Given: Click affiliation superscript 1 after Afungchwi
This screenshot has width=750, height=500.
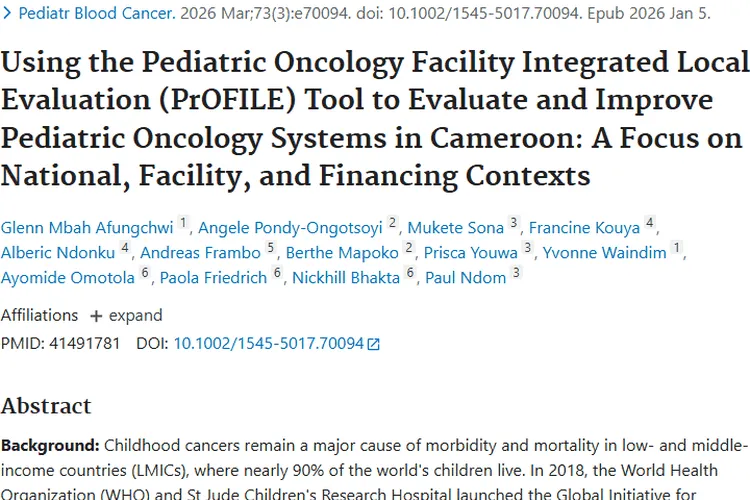Looking at the screenshot, I should [183, 223].
